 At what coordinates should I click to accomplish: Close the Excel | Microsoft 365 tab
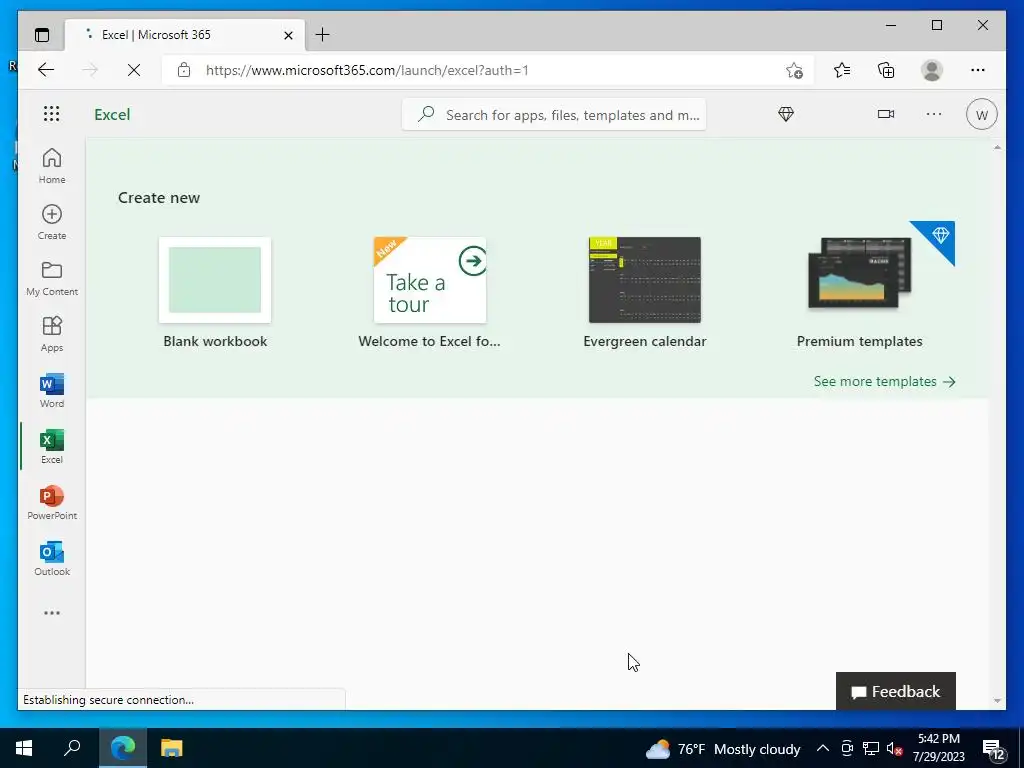(x=288, y=35)
